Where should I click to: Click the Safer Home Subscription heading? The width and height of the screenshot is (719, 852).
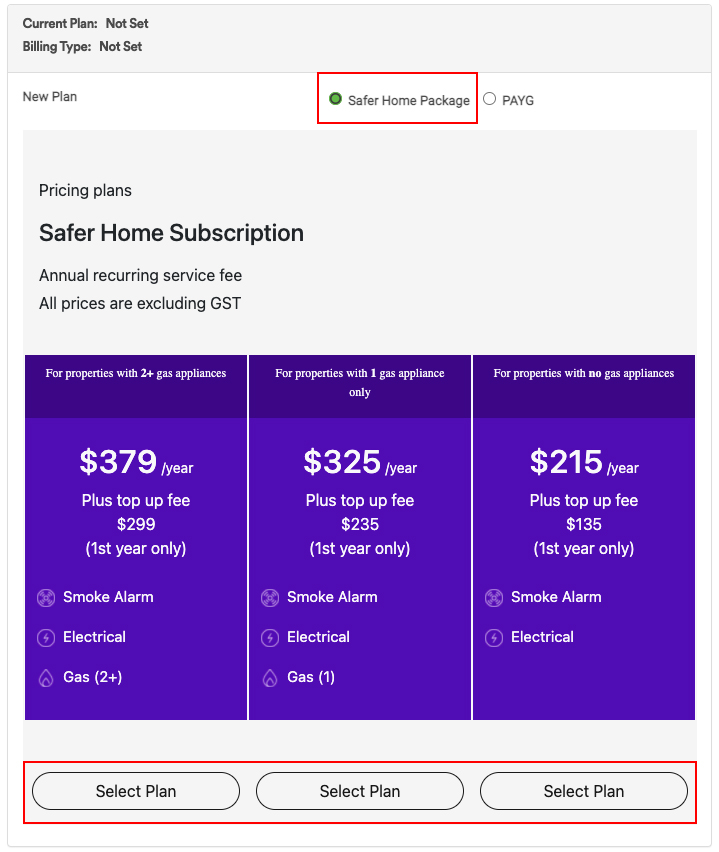click(171, 233)
